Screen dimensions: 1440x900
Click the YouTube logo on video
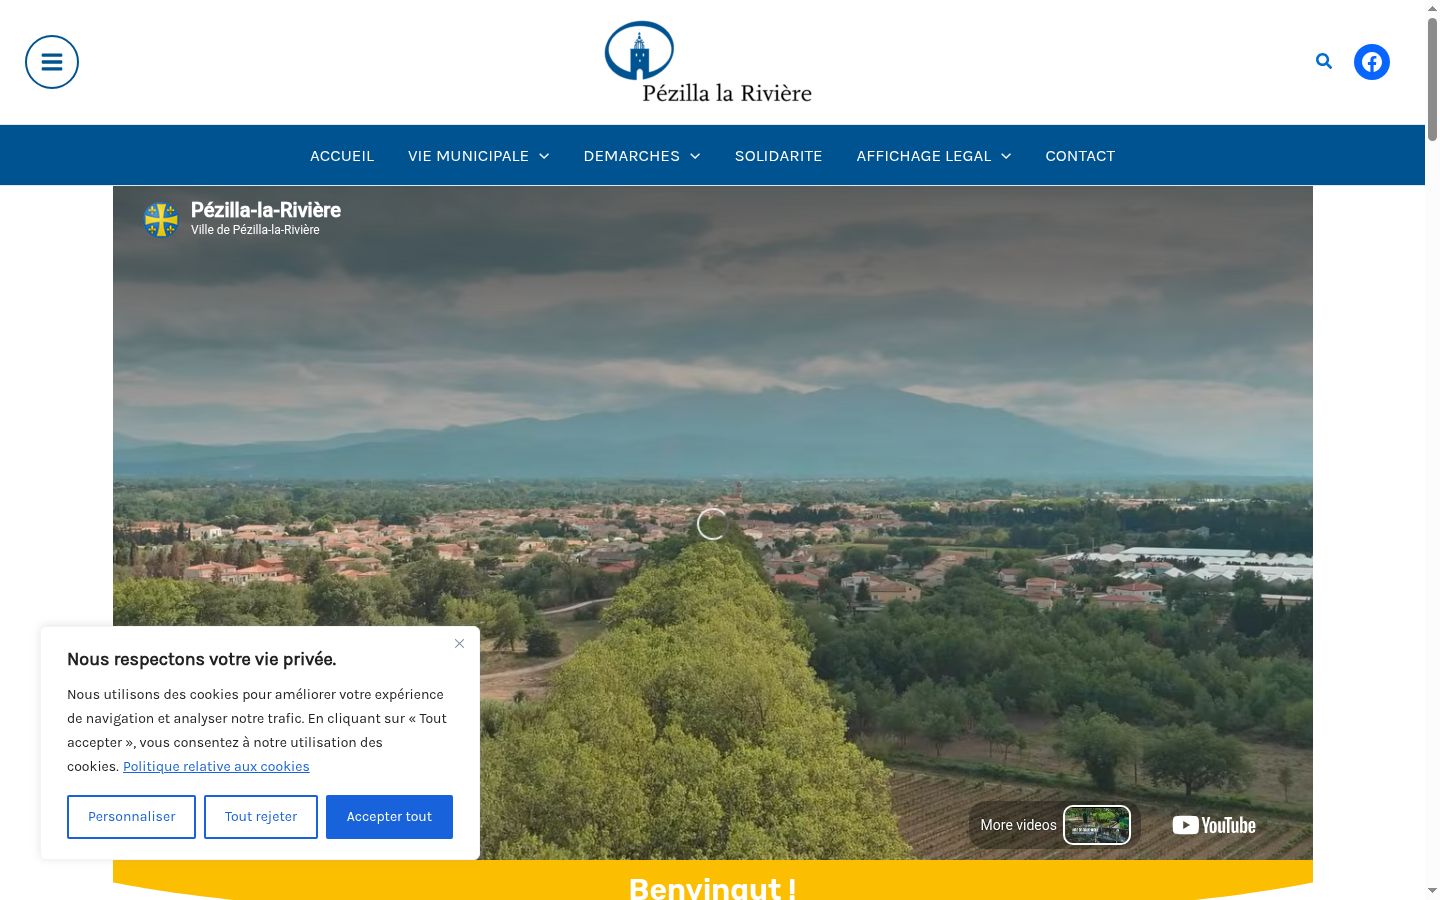[1214, 825]
